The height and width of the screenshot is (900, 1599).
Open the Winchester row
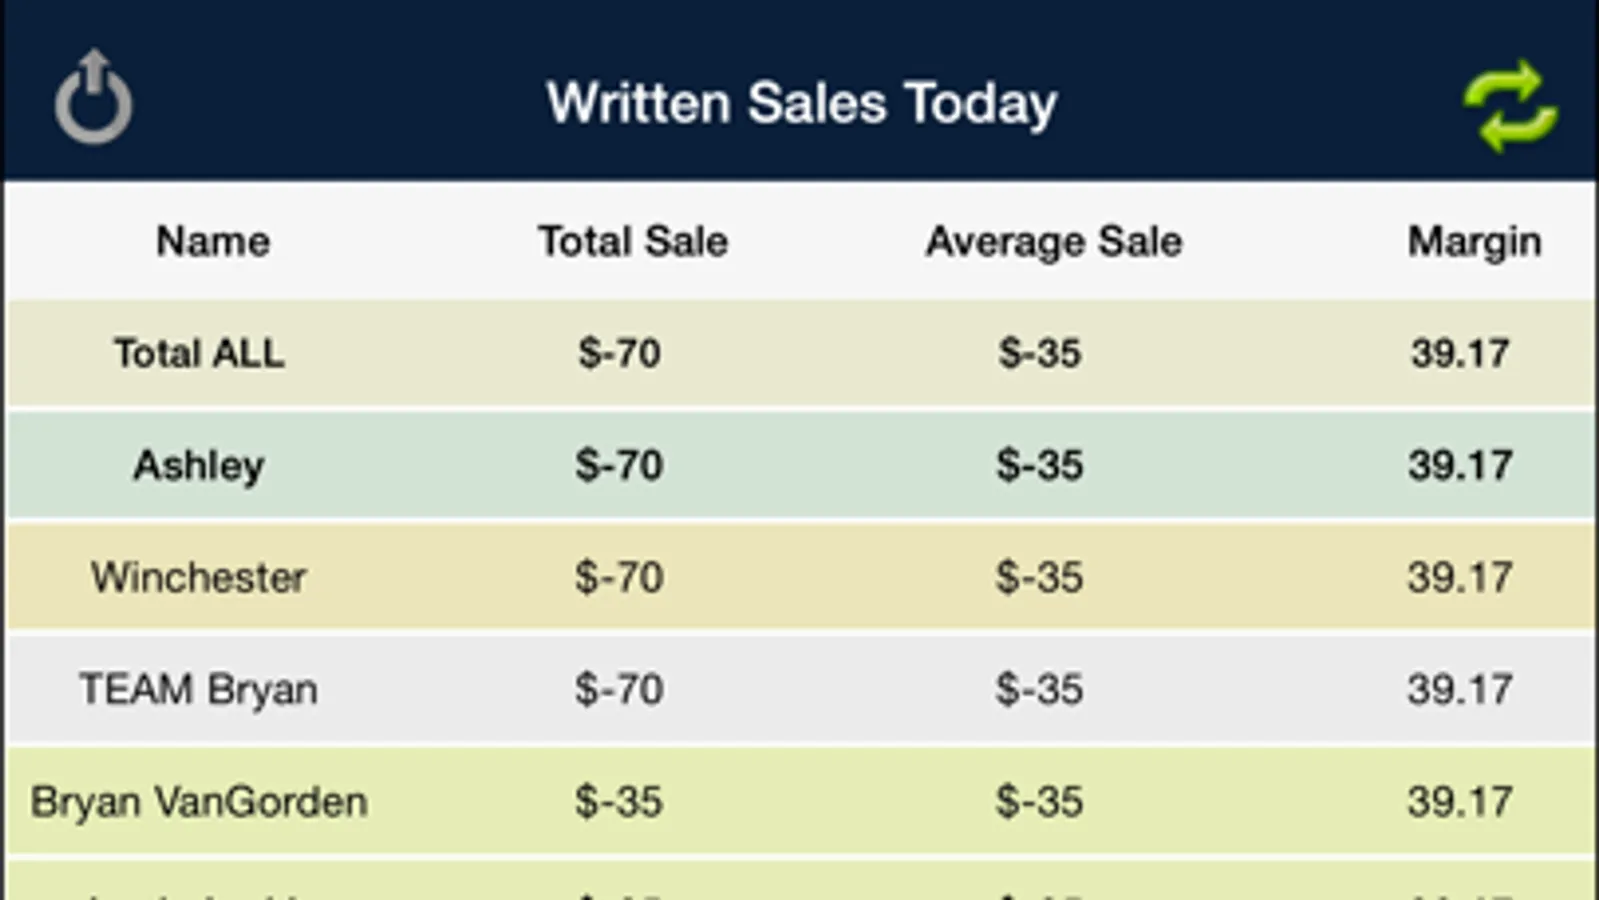199,578
